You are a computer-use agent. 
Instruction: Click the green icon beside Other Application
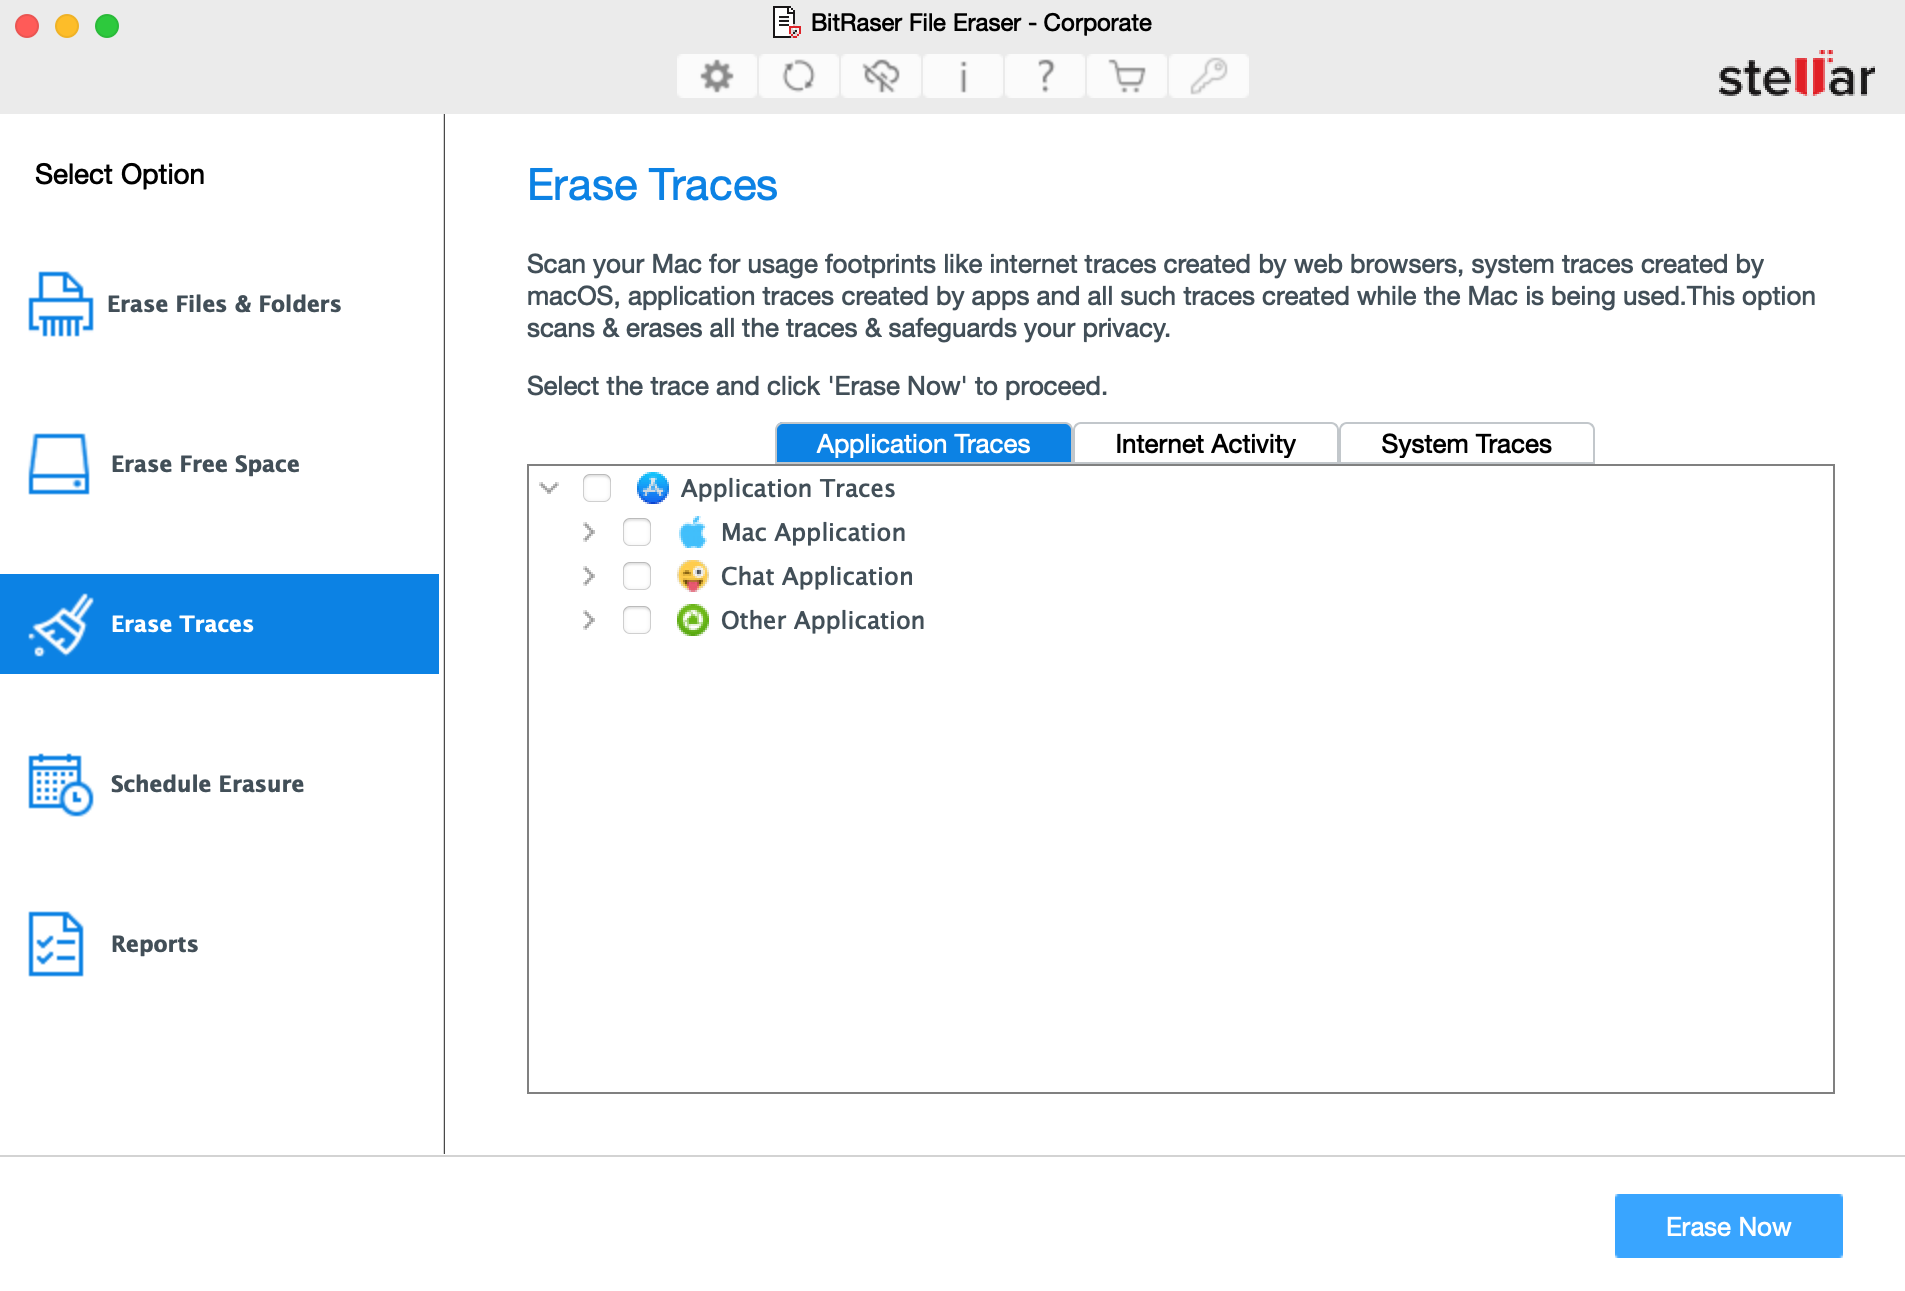(x=692, y=620)
